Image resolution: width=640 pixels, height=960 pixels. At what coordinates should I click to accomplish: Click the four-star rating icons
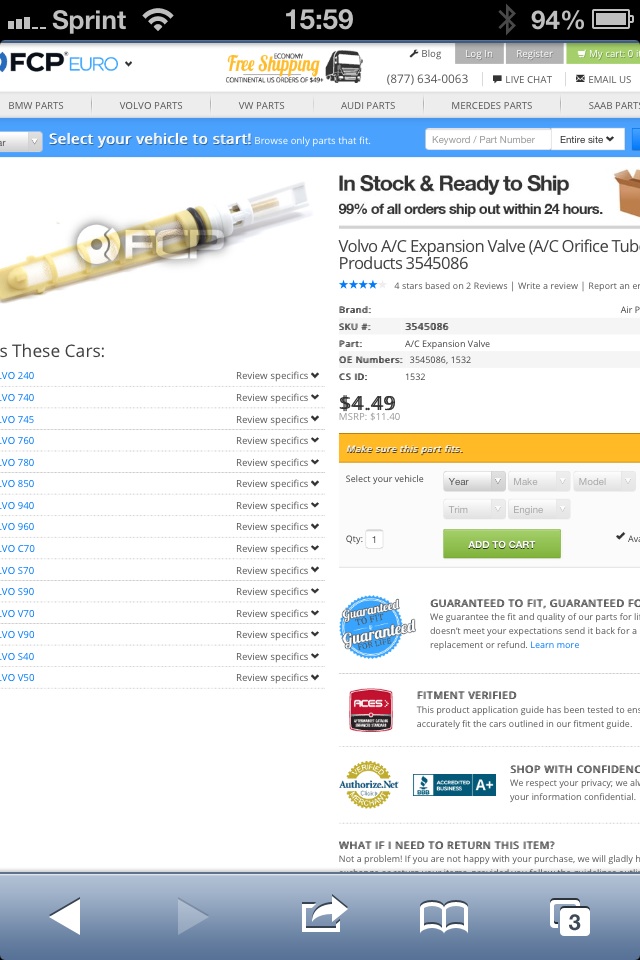tap(362, 285)
